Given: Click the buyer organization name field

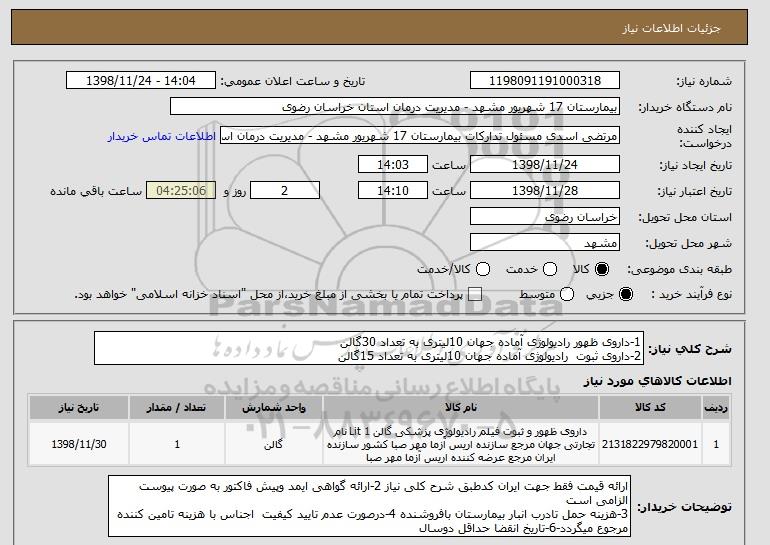Looking at the screenshot, I should [395, 107].
